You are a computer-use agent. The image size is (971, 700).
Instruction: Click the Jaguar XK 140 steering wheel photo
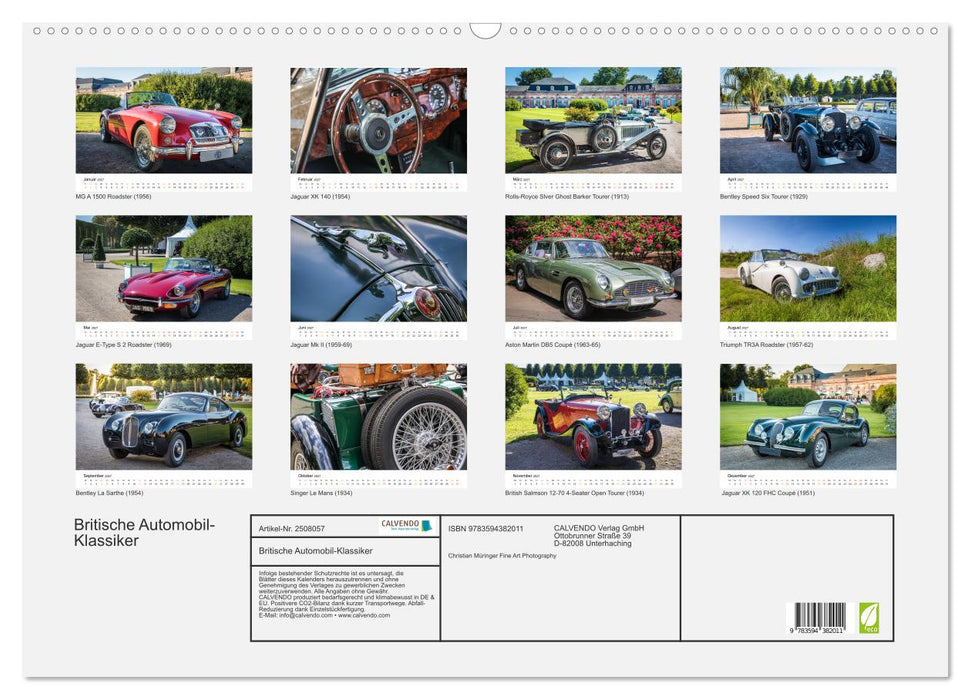click(x=378, y=120)
